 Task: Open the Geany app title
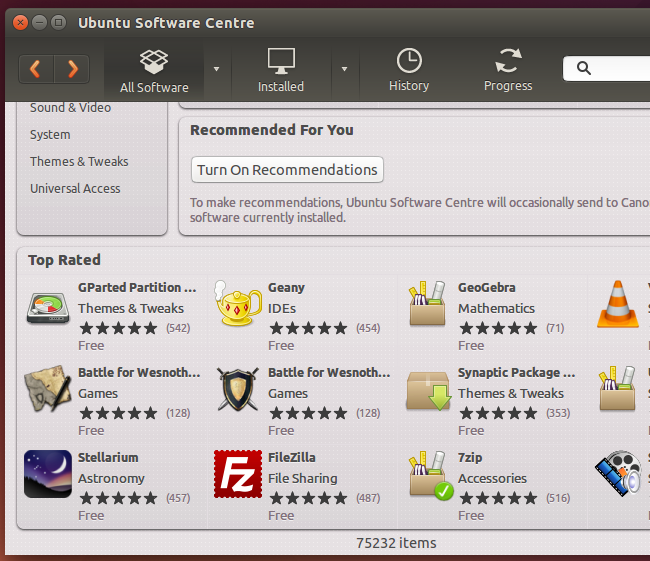pyautogui.click(x=286, y=288)
